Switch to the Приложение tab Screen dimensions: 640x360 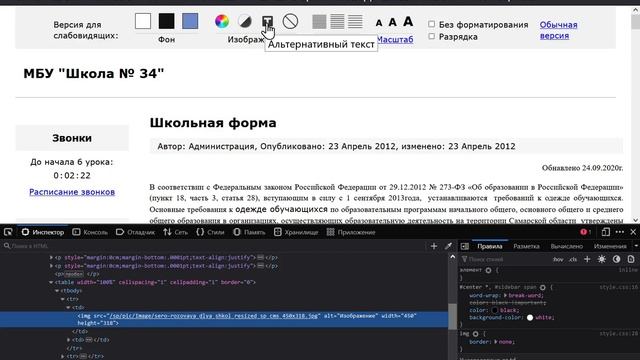point(351,232)
